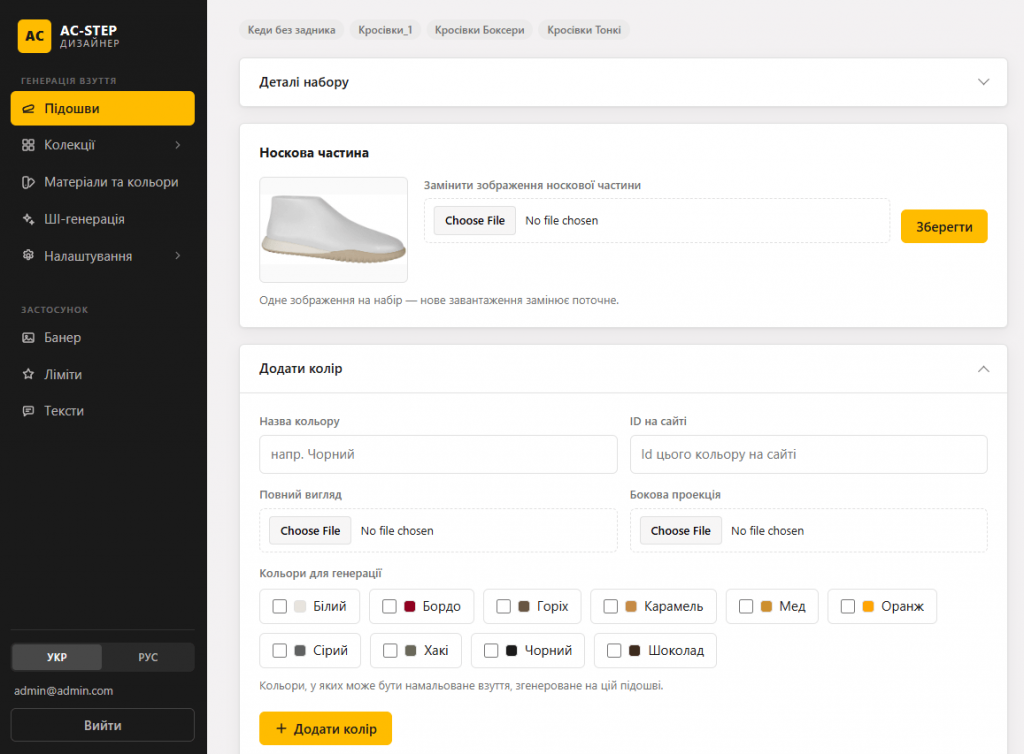Expand the Деталі набору section chevron
The width and height of the screenshot is (1024, 754).
[984, 82]
